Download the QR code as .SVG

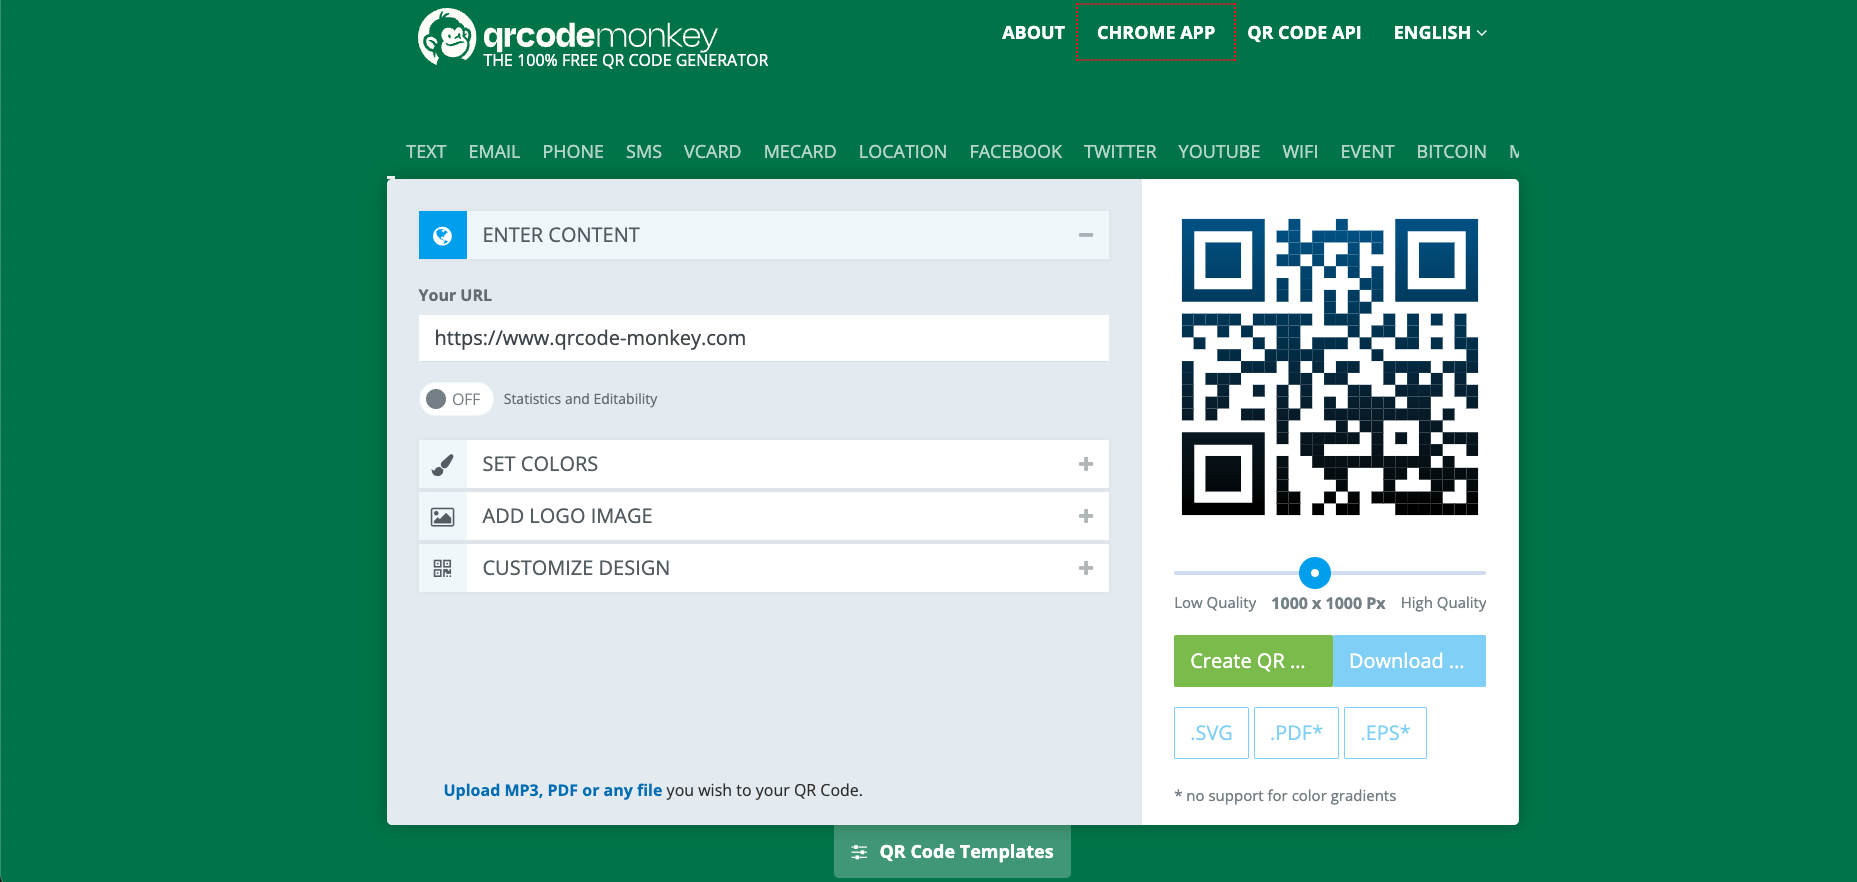pyautogui.click(x=1211, y=733)
